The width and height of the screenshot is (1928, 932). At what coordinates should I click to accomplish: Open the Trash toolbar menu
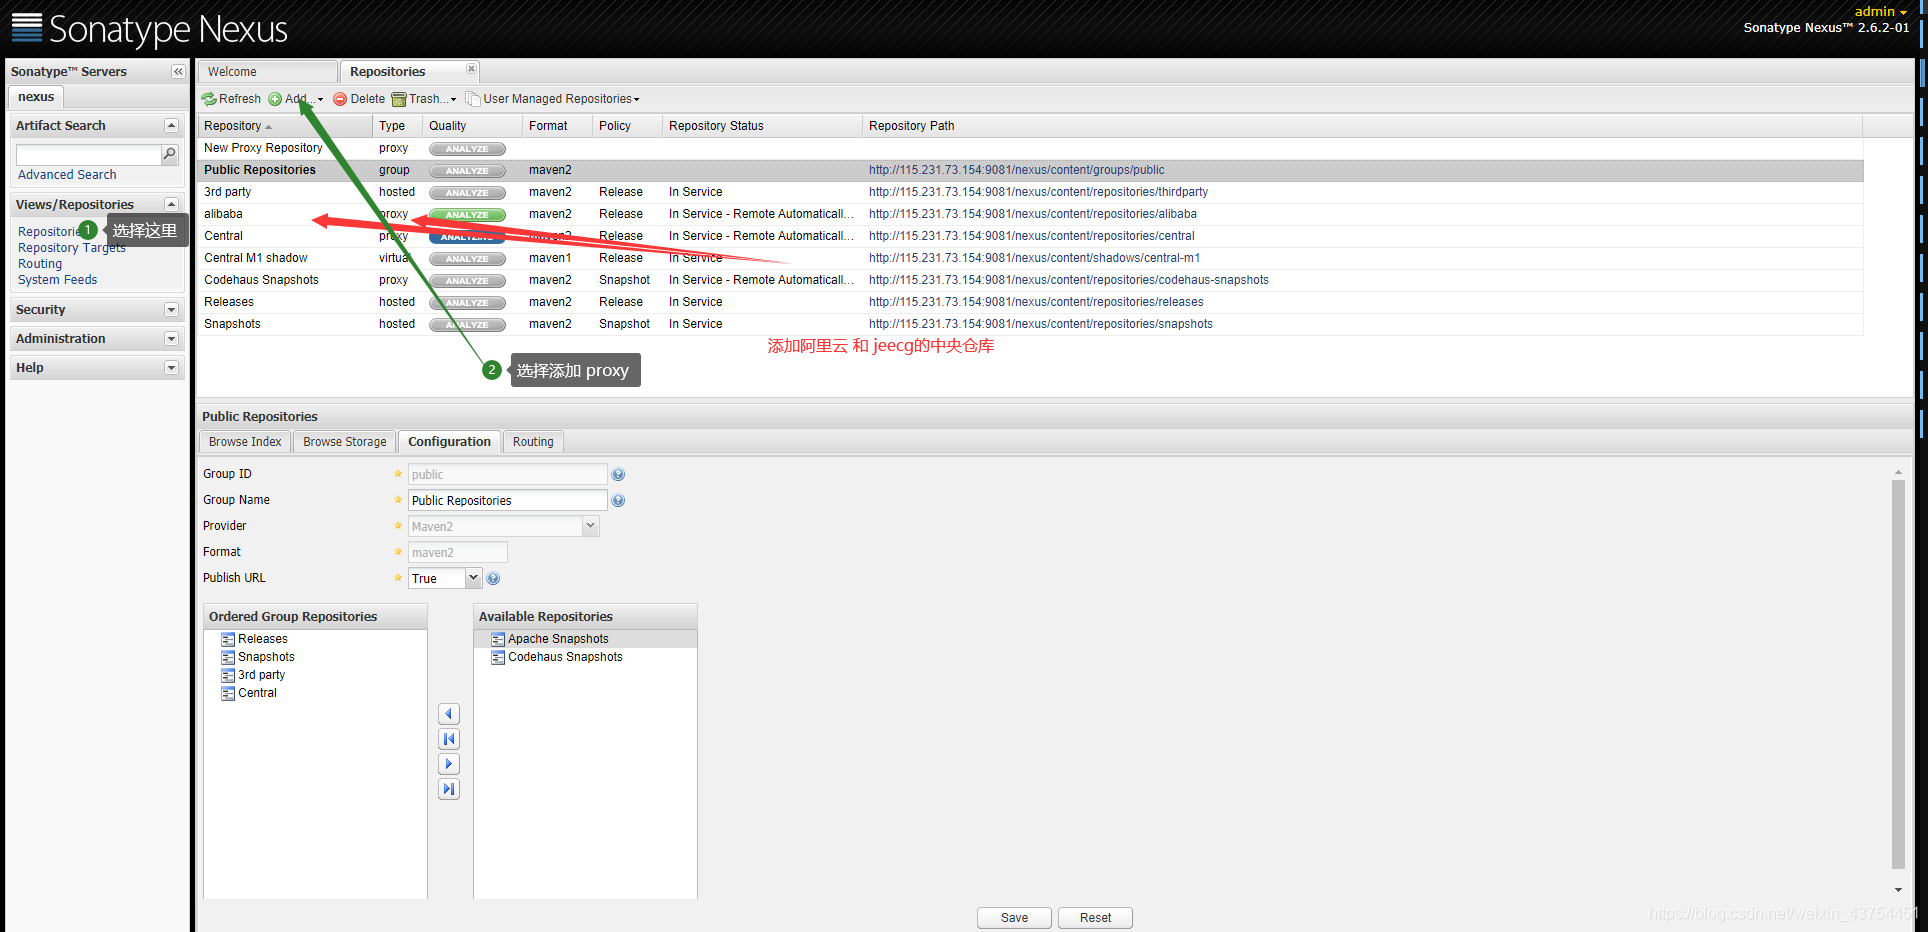click(x=424, y=99)
